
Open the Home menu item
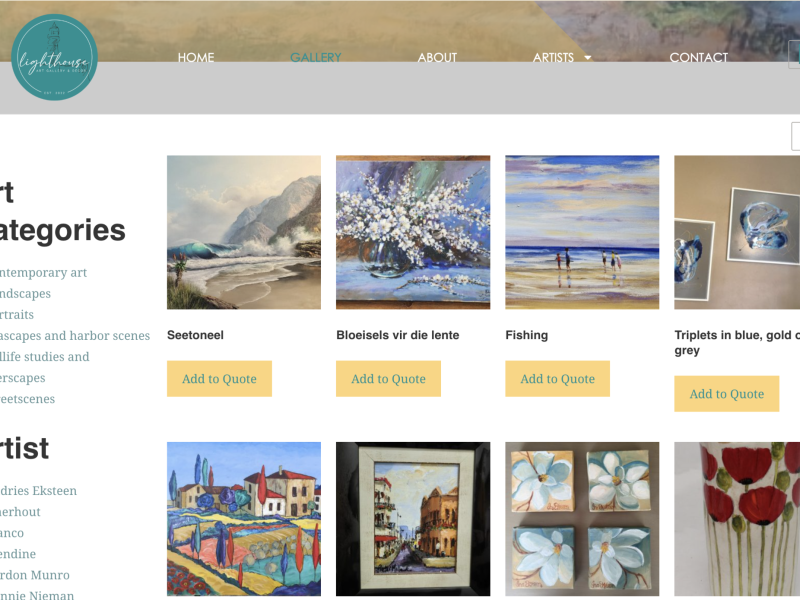point(196,58)
